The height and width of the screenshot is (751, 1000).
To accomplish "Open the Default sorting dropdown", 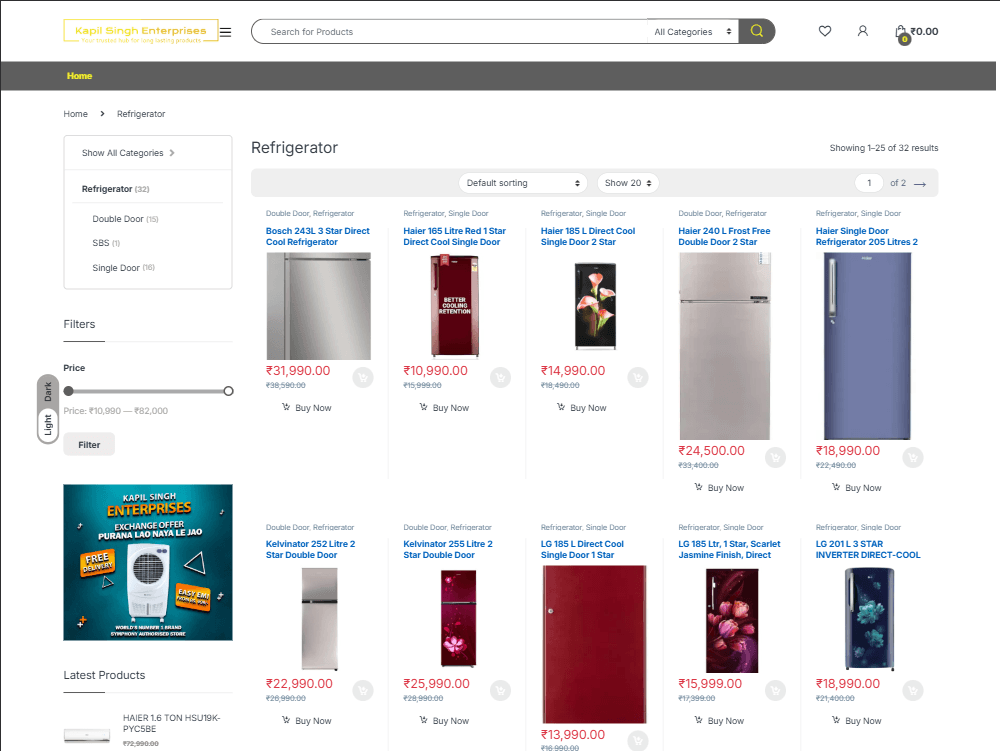I will point(524,183).
